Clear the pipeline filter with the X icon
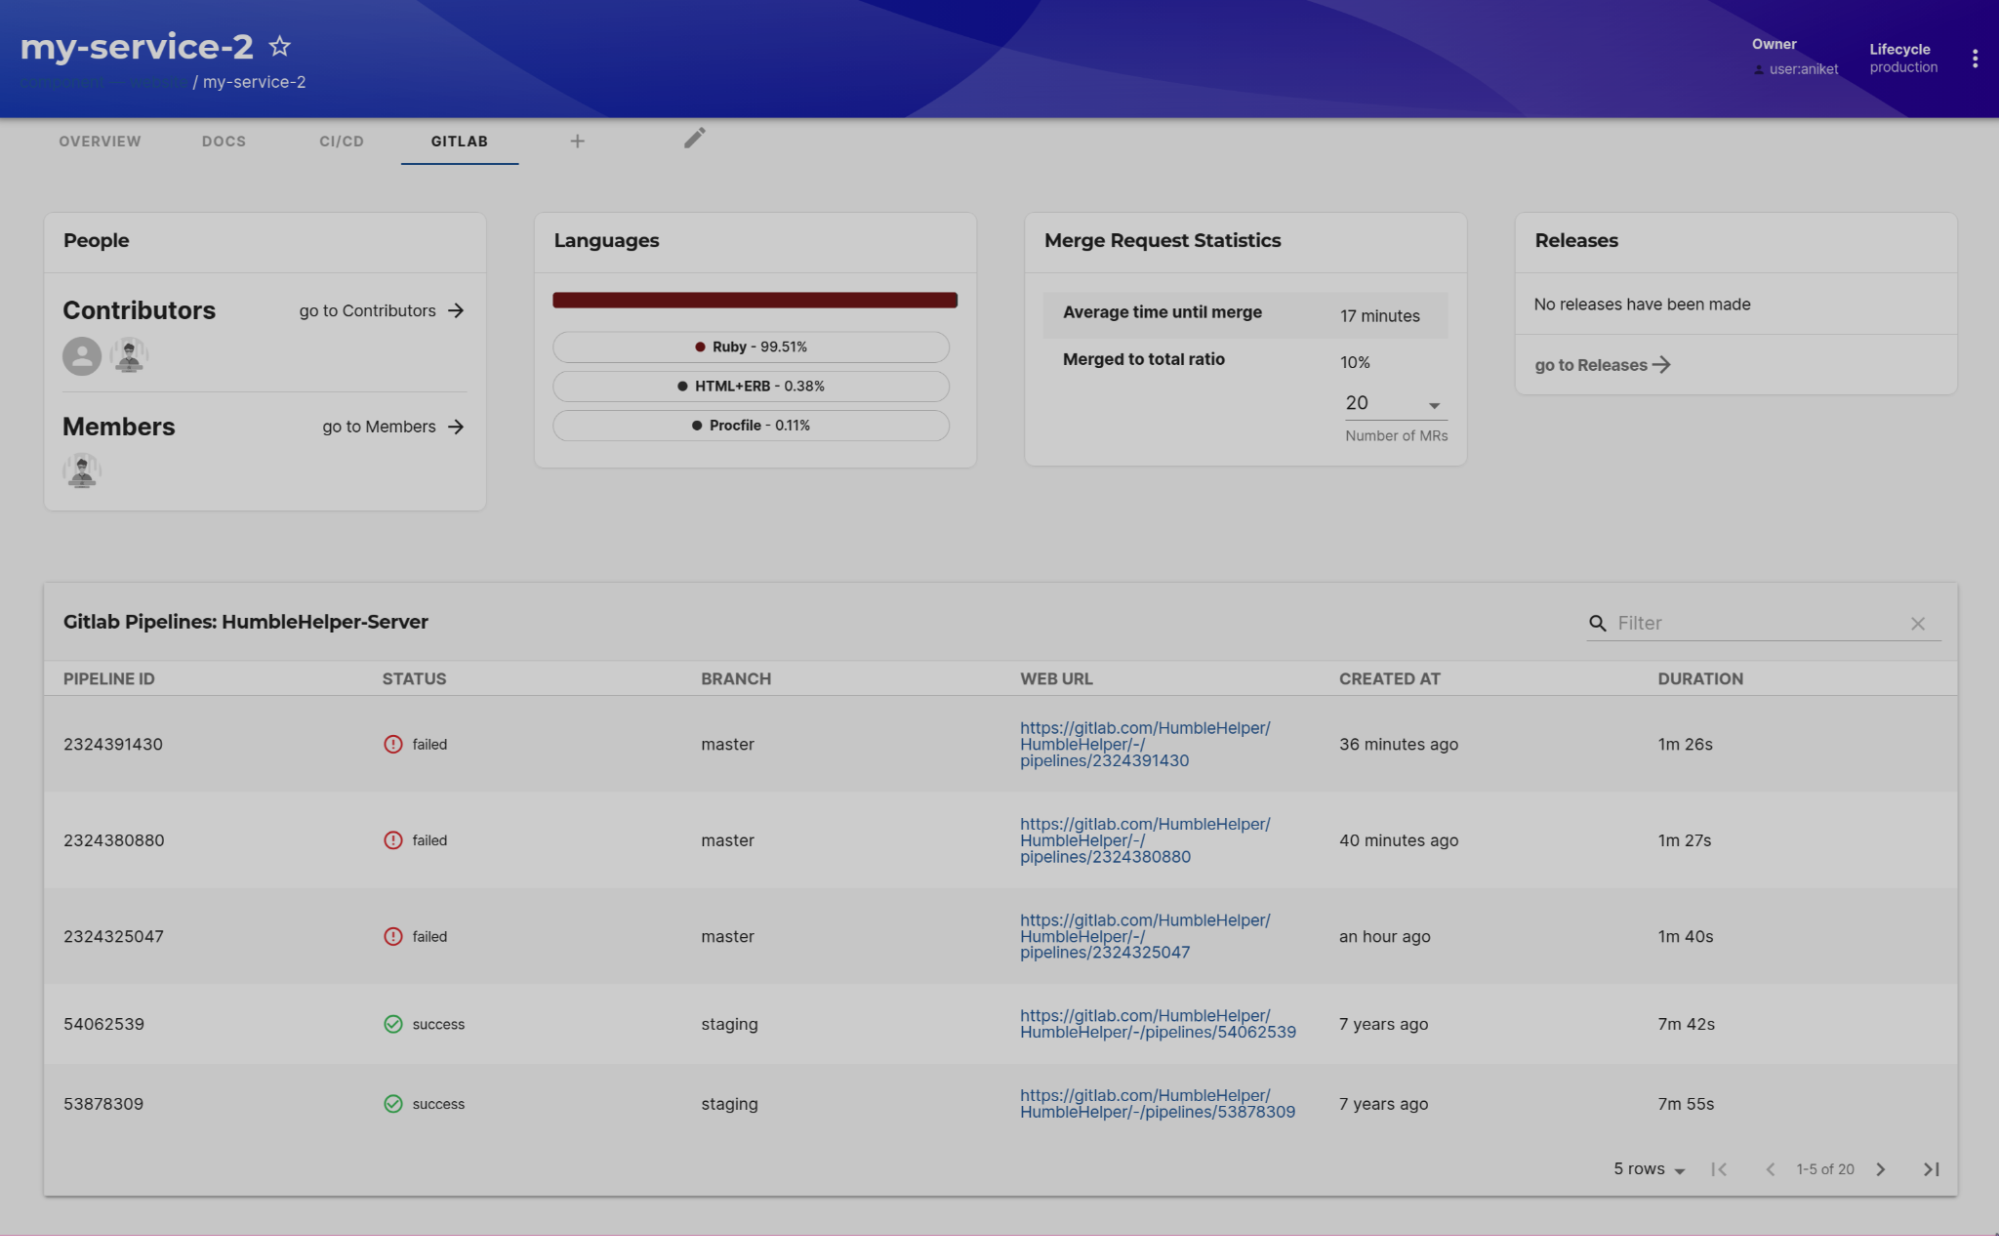The width and height of the screenshot is (1999, 1236). (x=1918, y=622)
